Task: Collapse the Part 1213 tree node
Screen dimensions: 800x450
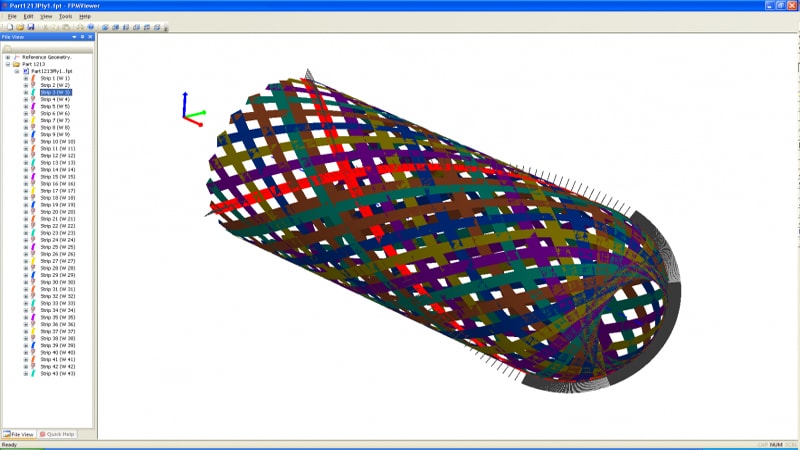Action: [x=7, y=65]
